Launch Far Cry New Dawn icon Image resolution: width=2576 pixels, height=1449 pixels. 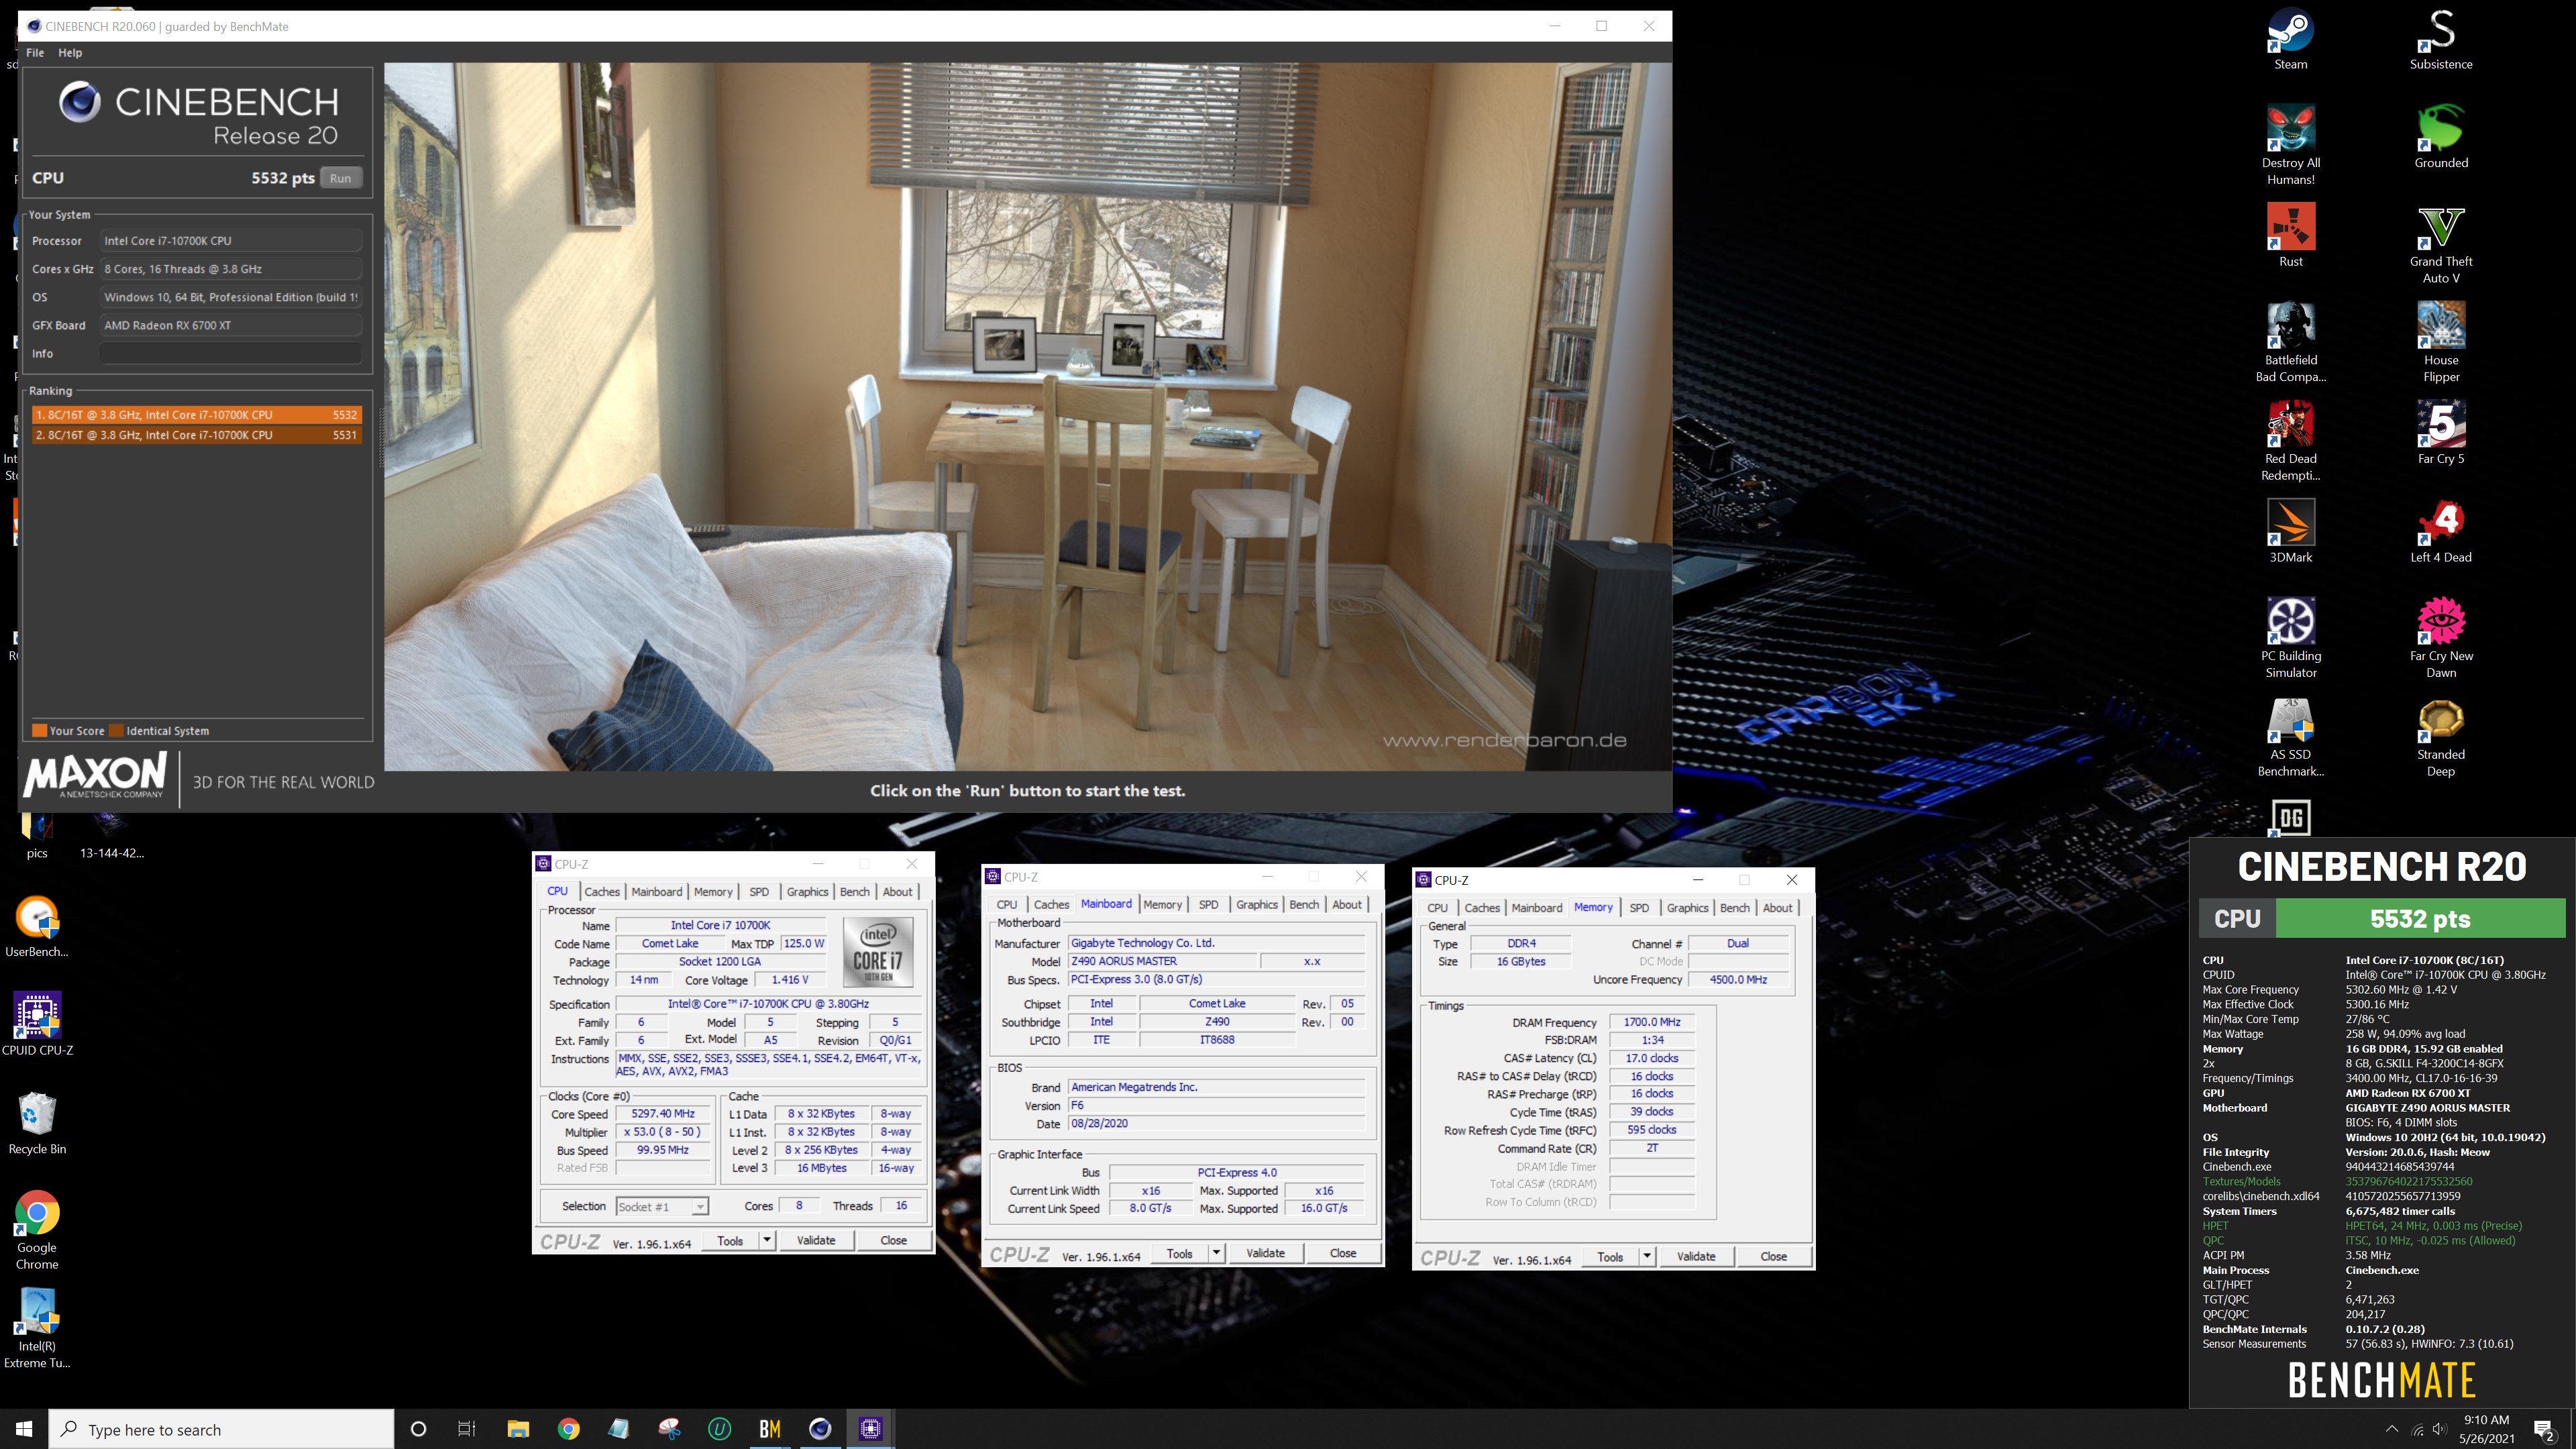[x=2440, y=639]
